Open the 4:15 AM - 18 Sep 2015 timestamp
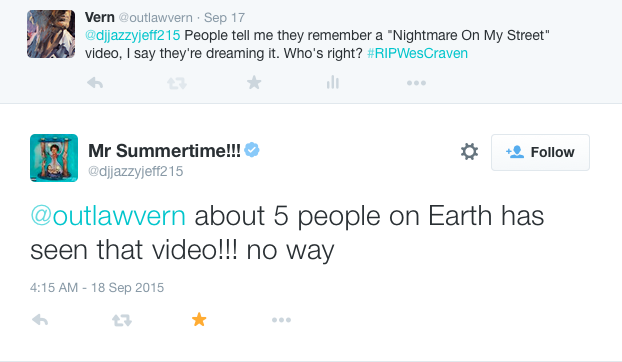The image size is (622, 362). click(x=97, y=287)
